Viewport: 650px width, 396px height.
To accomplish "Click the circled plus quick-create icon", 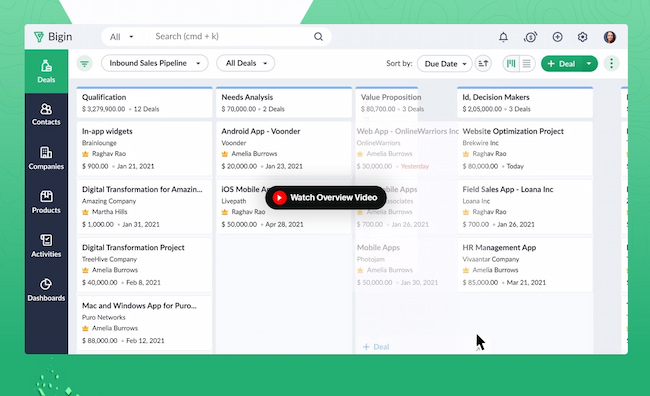I will tap(558, 37).
